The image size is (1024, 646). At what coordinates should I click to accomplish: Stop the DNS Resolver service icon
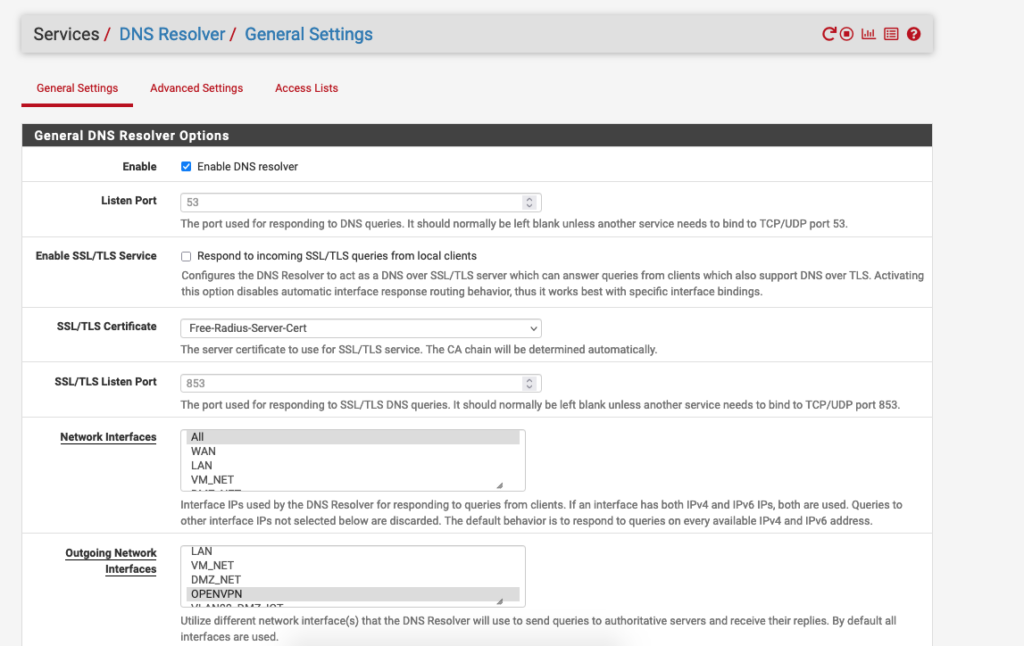pyautogui.click(x=847, y=34)
